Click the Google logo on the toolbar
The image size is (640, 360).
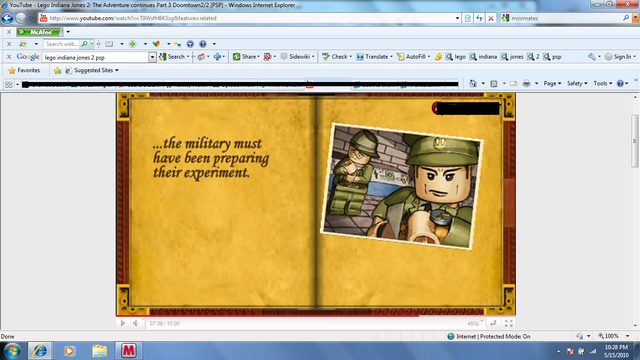[28, 57]
